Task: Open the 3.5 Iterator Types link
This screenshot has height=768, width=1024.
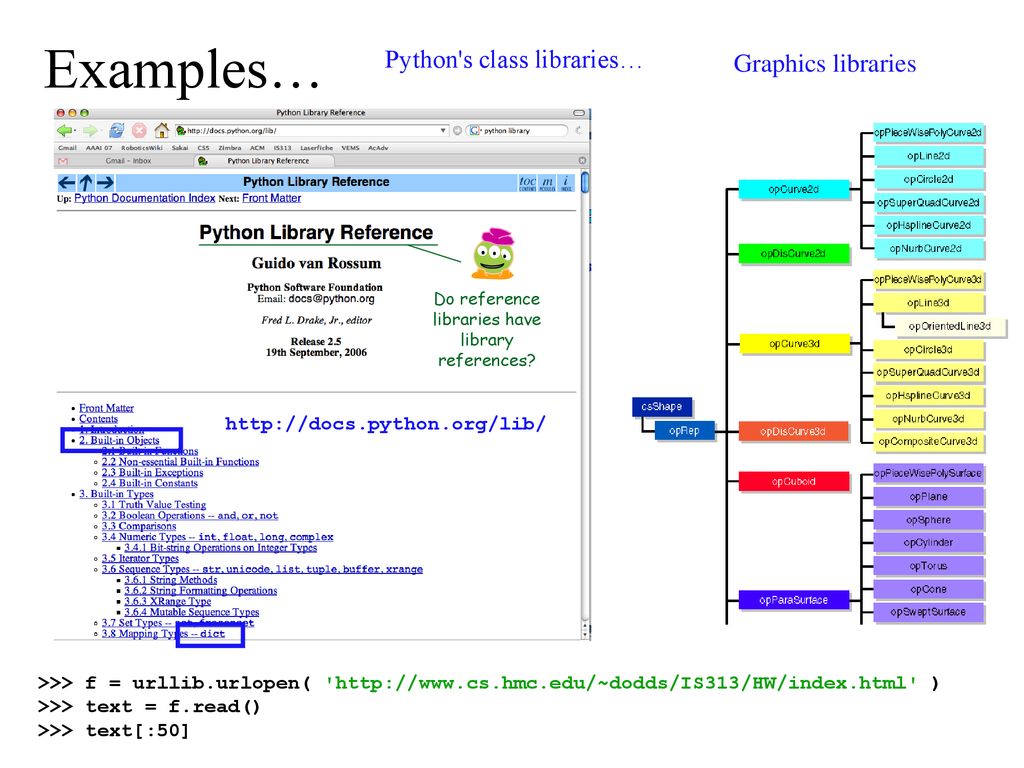Action: pos(140,558)
